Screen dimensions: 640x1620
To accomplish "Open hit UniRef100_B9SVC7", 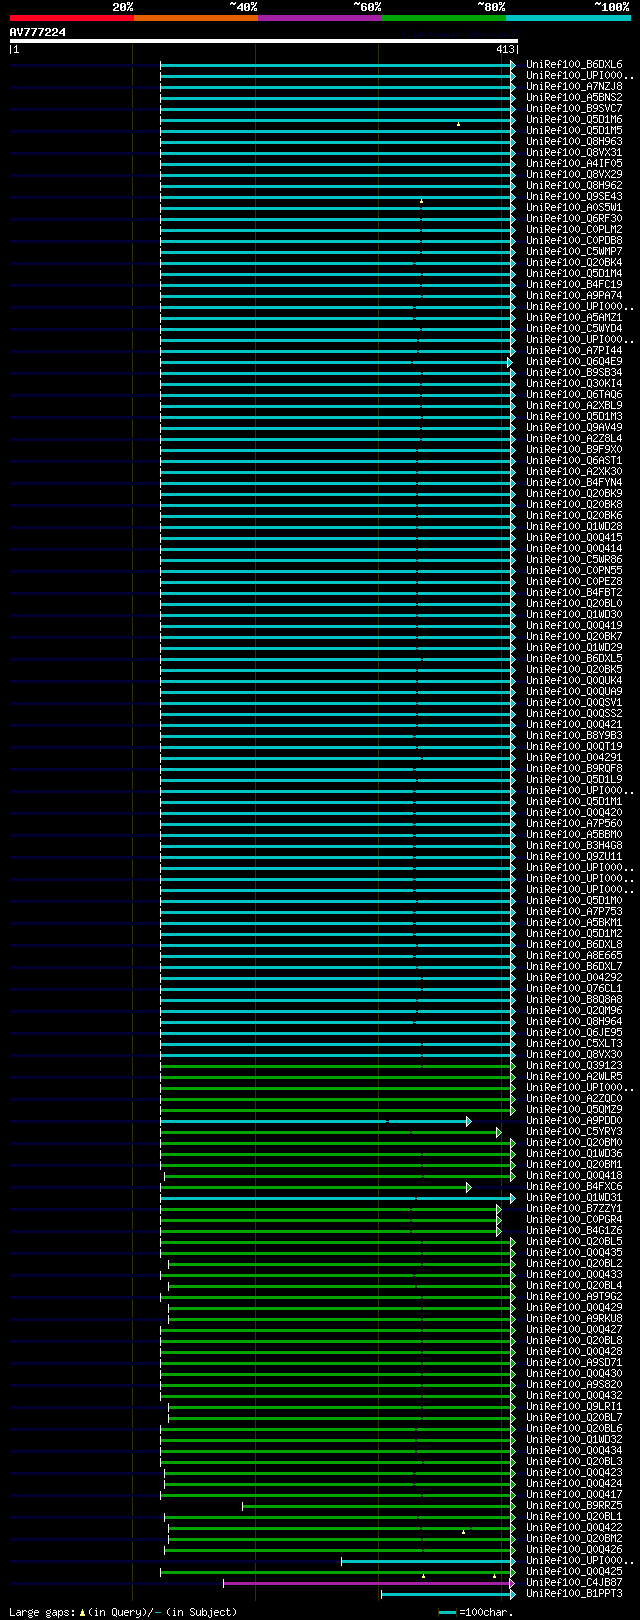I will (x=574, y=109).
